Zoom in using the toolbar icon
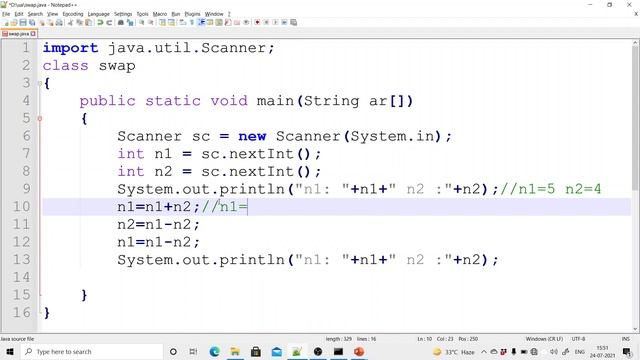 pyautogui.click(x=141, y=22)
